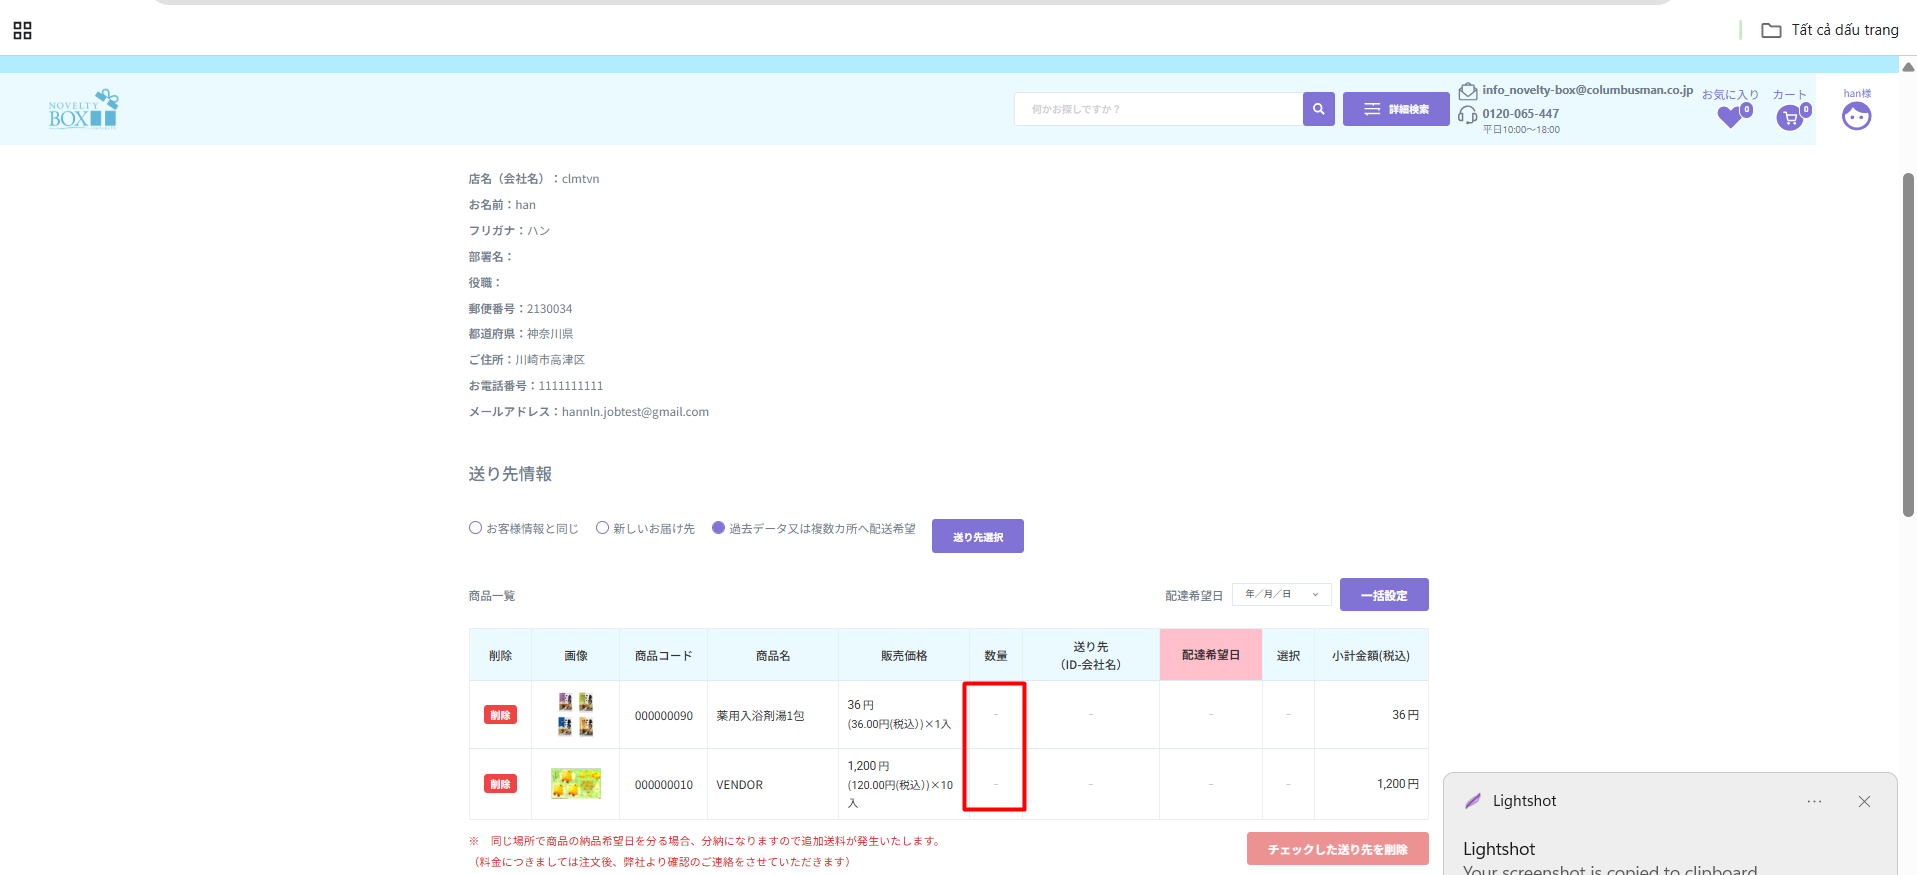Click the email envelope contact icon
Screen dimensions: 1917x875
pos(1467,91)
